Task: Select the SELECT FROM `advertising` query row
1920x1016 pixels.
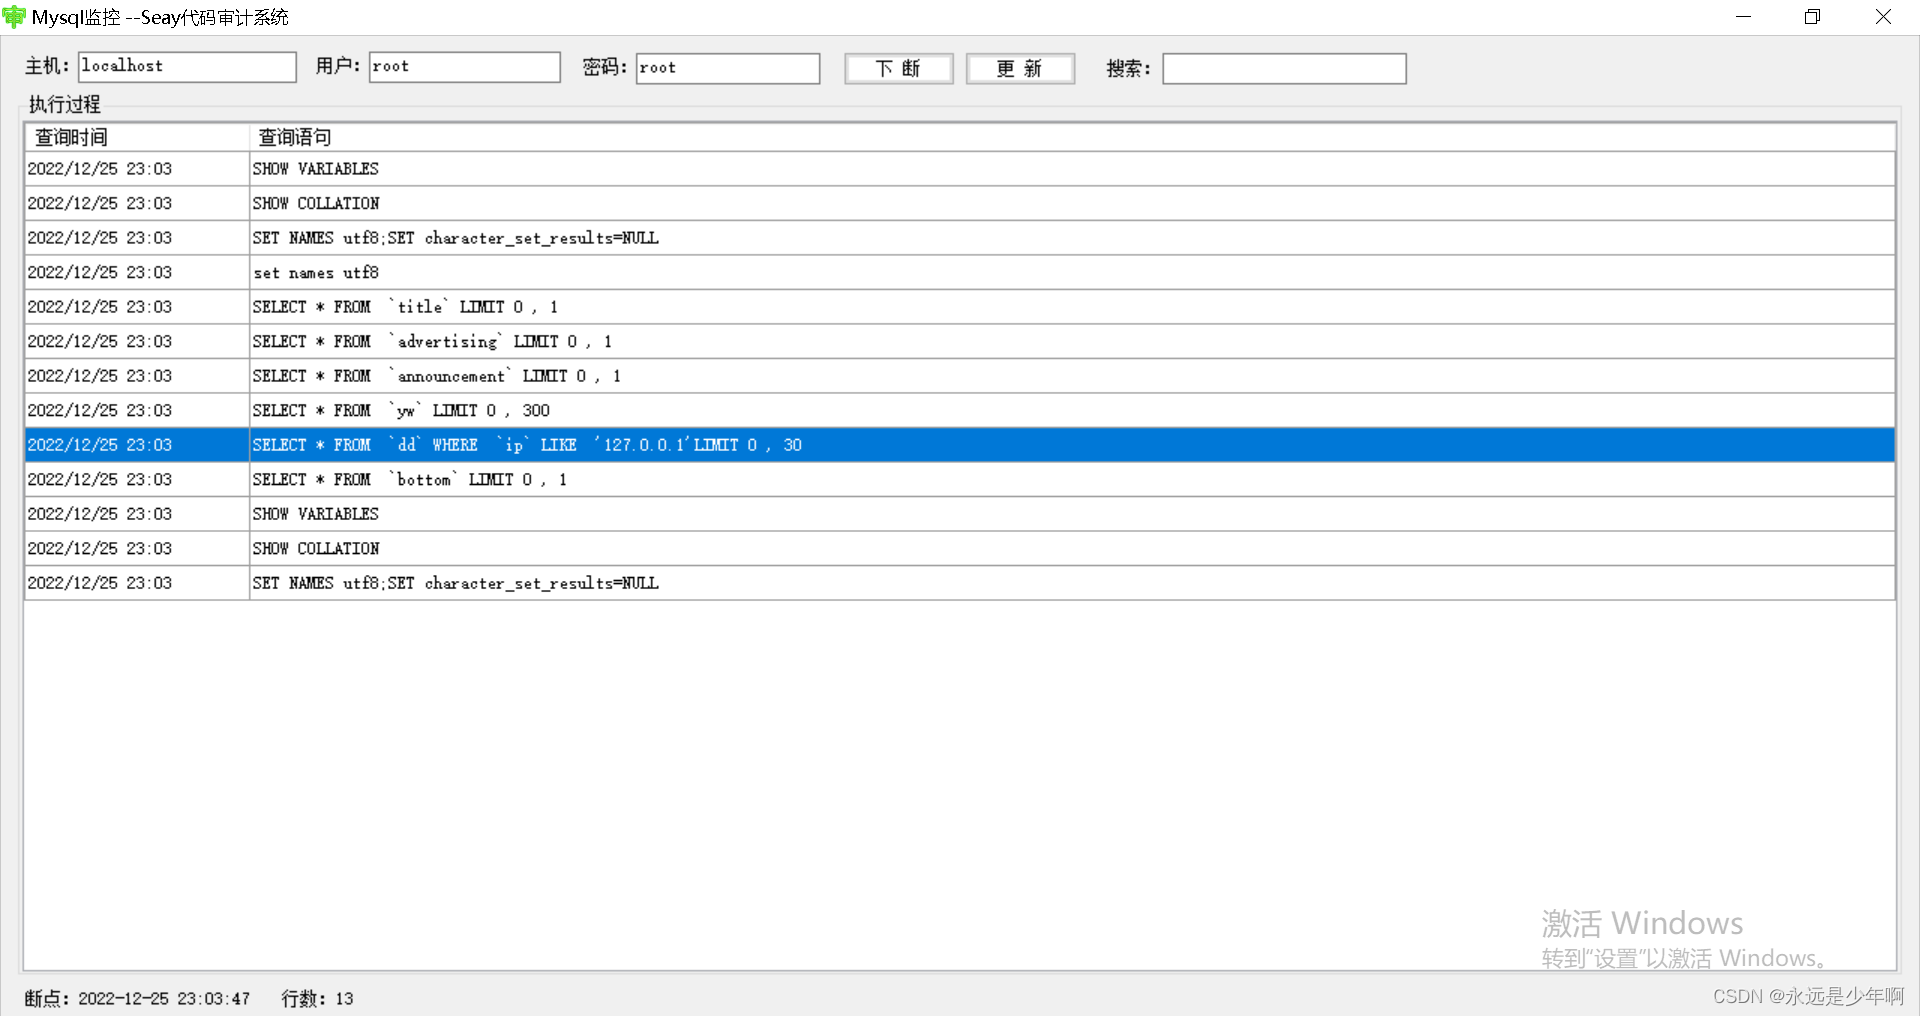Action: pos(960,341)
